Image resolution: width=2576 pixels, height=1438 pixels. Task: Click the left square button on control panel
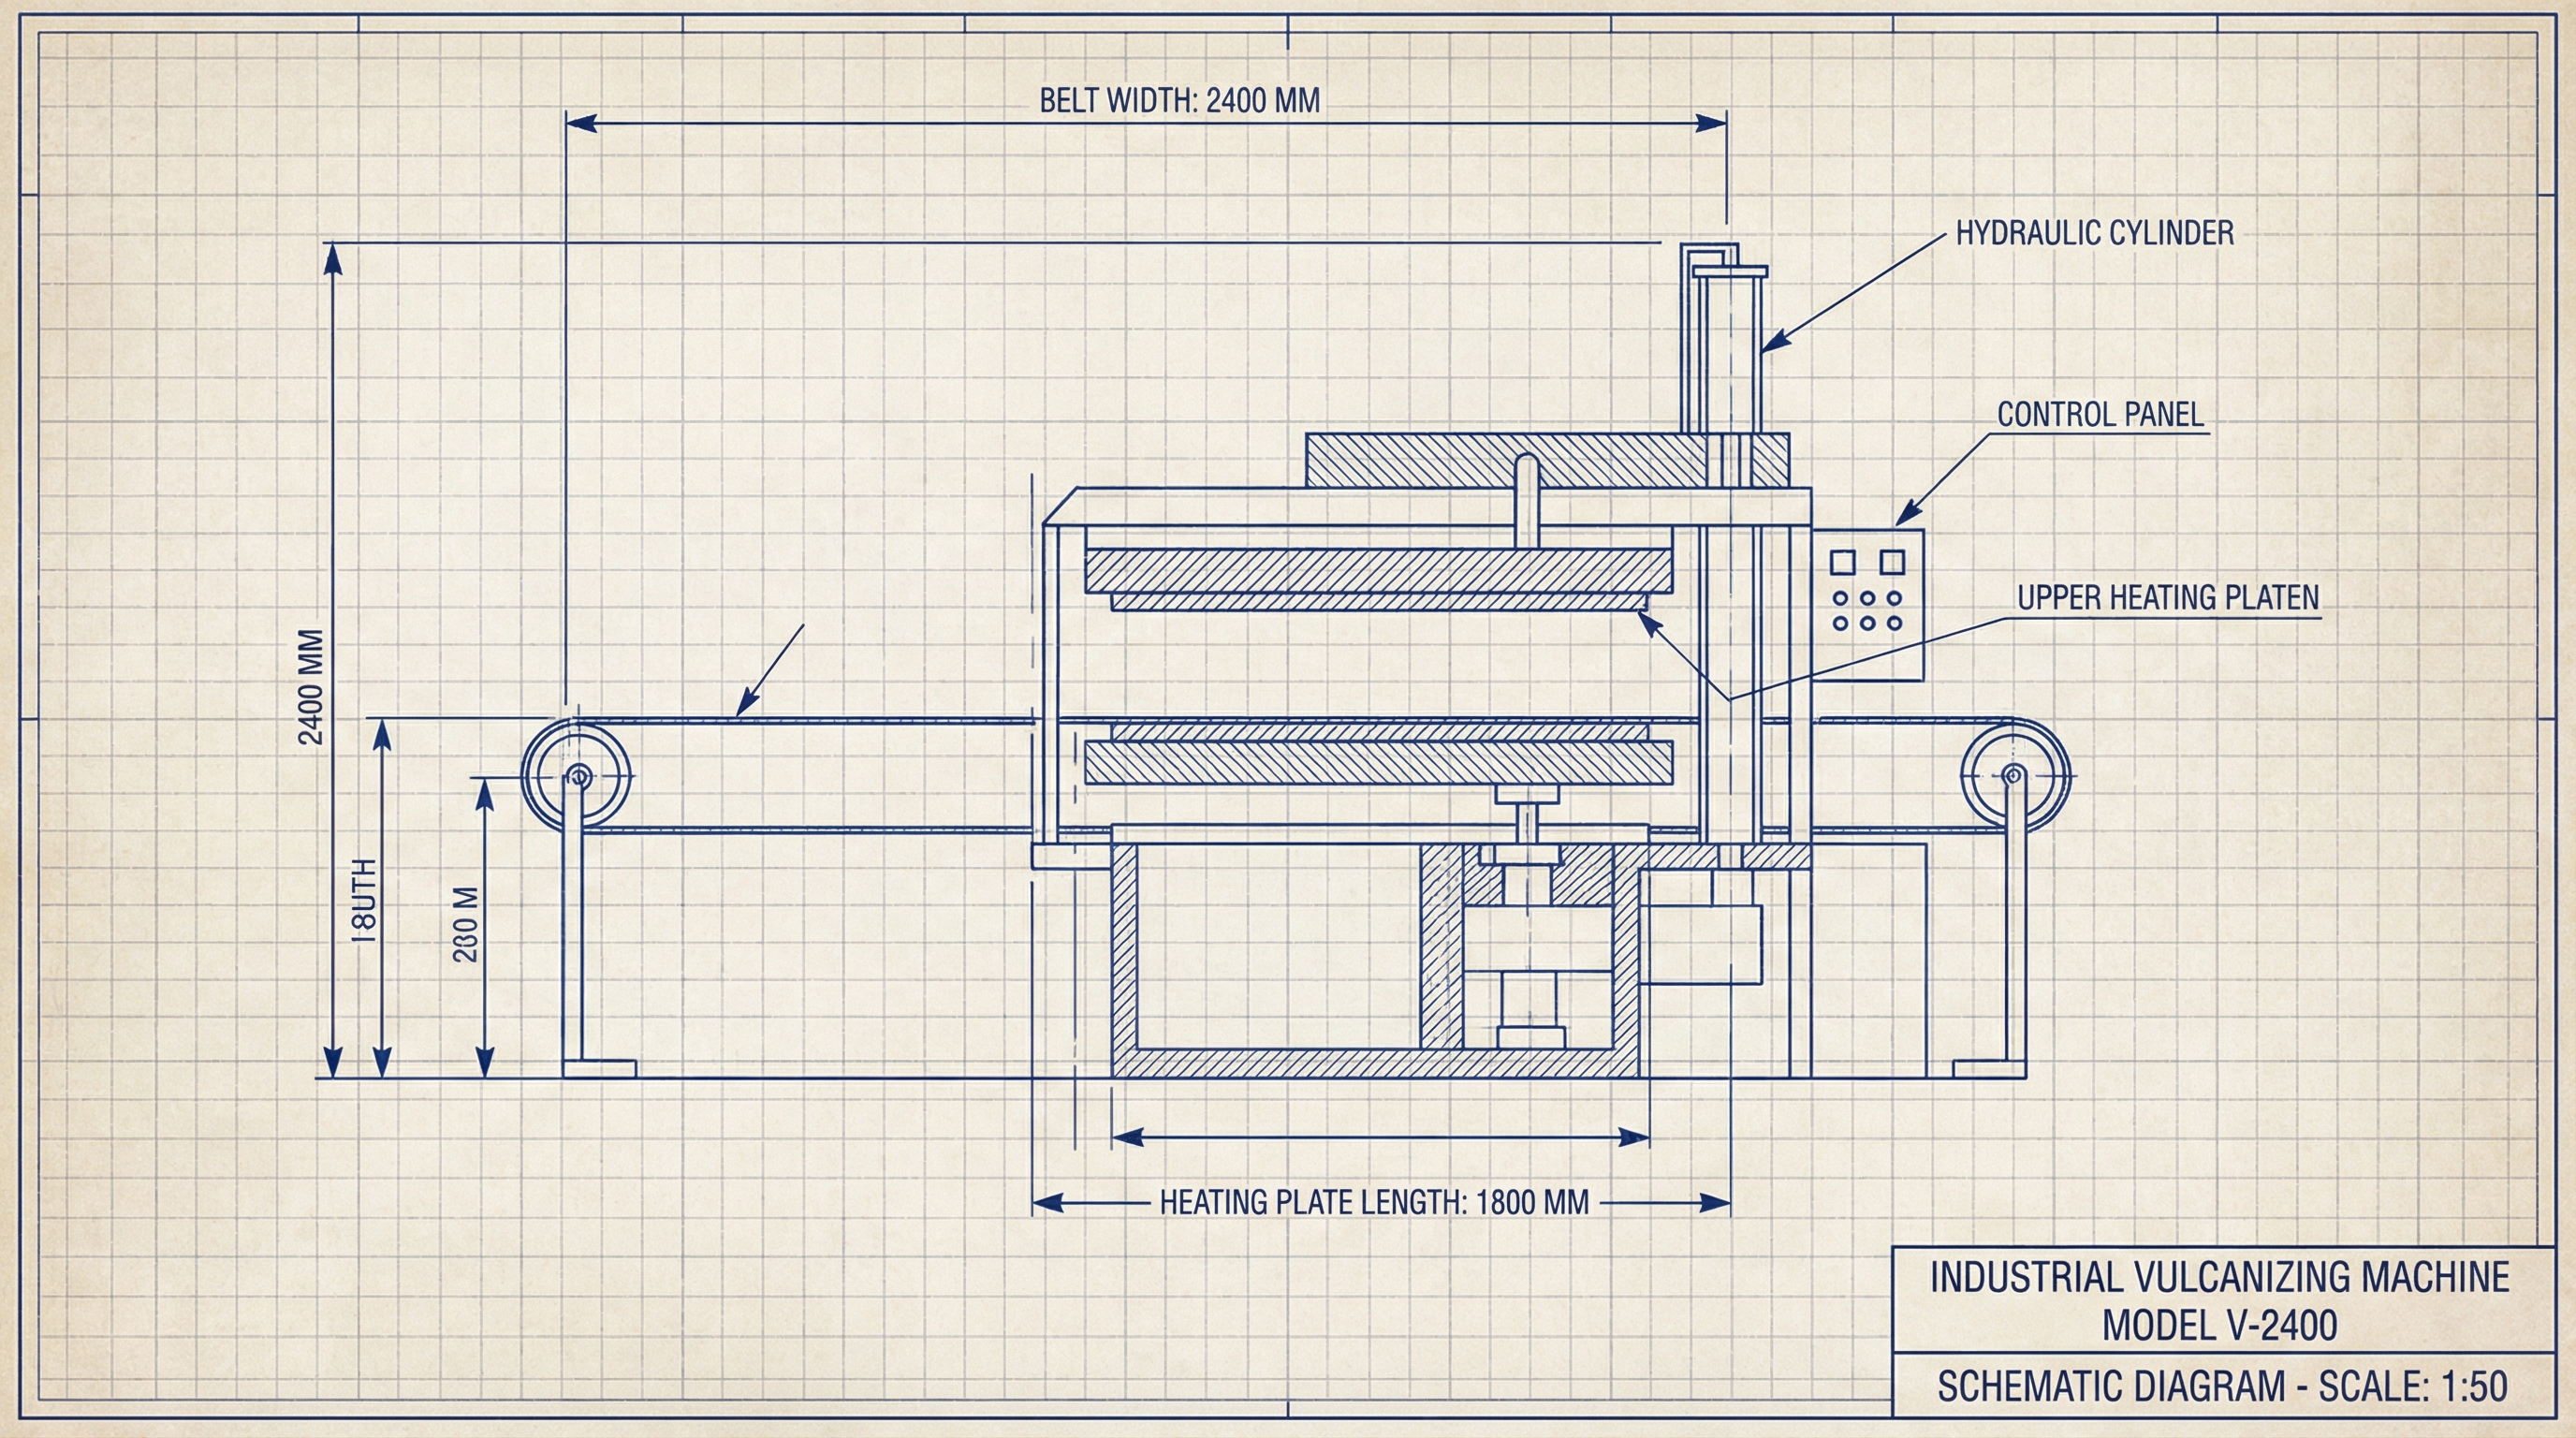click(1842, 562)
